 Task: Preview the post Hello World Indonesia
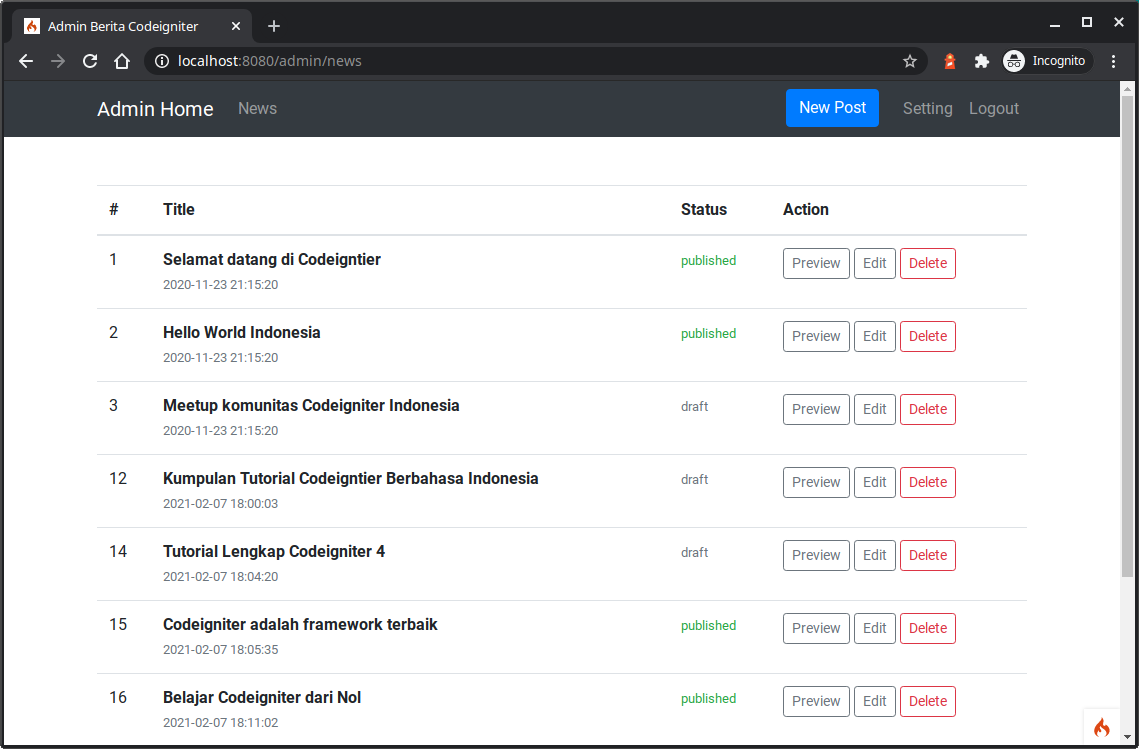816,336
